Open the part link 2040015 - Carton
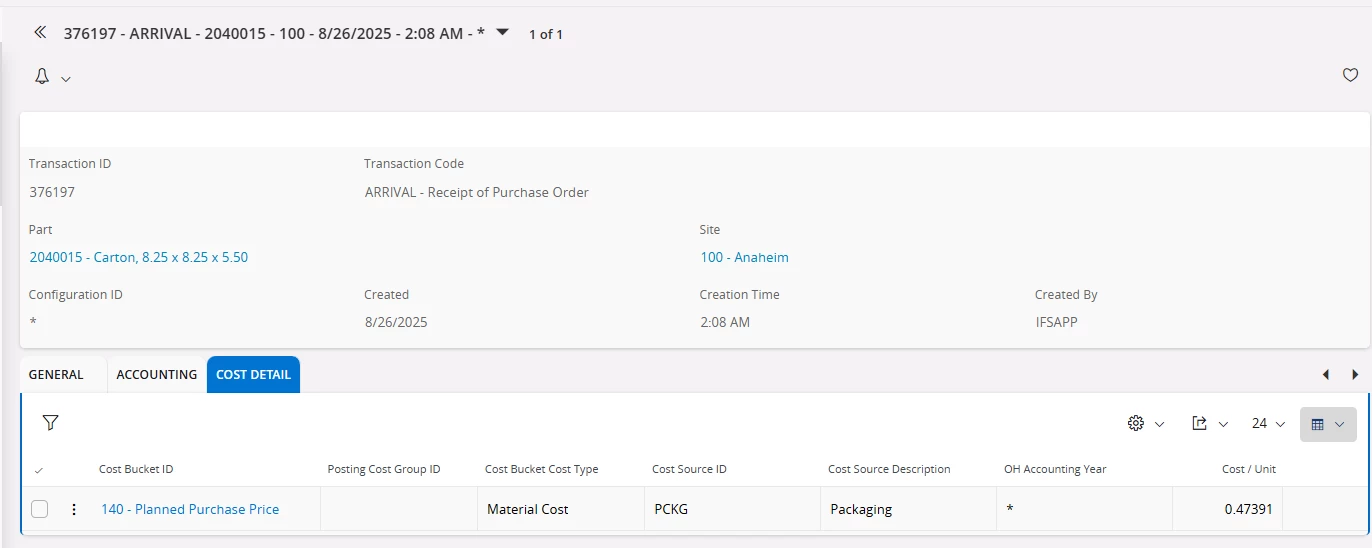The width and height of the screenshot is (1372, 548). [139, 258]
